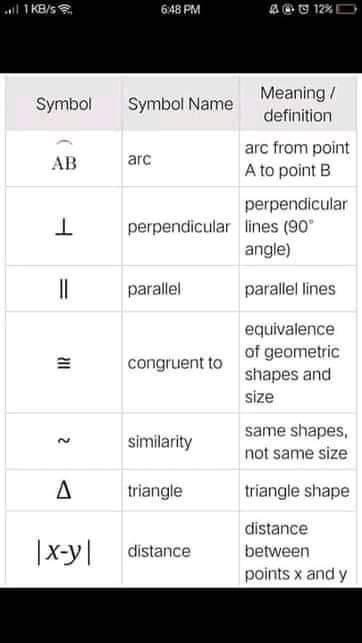Tap 'triangle shape' definition cell
The height and width of the screenshot is (643, 362).
click(297, 491)
